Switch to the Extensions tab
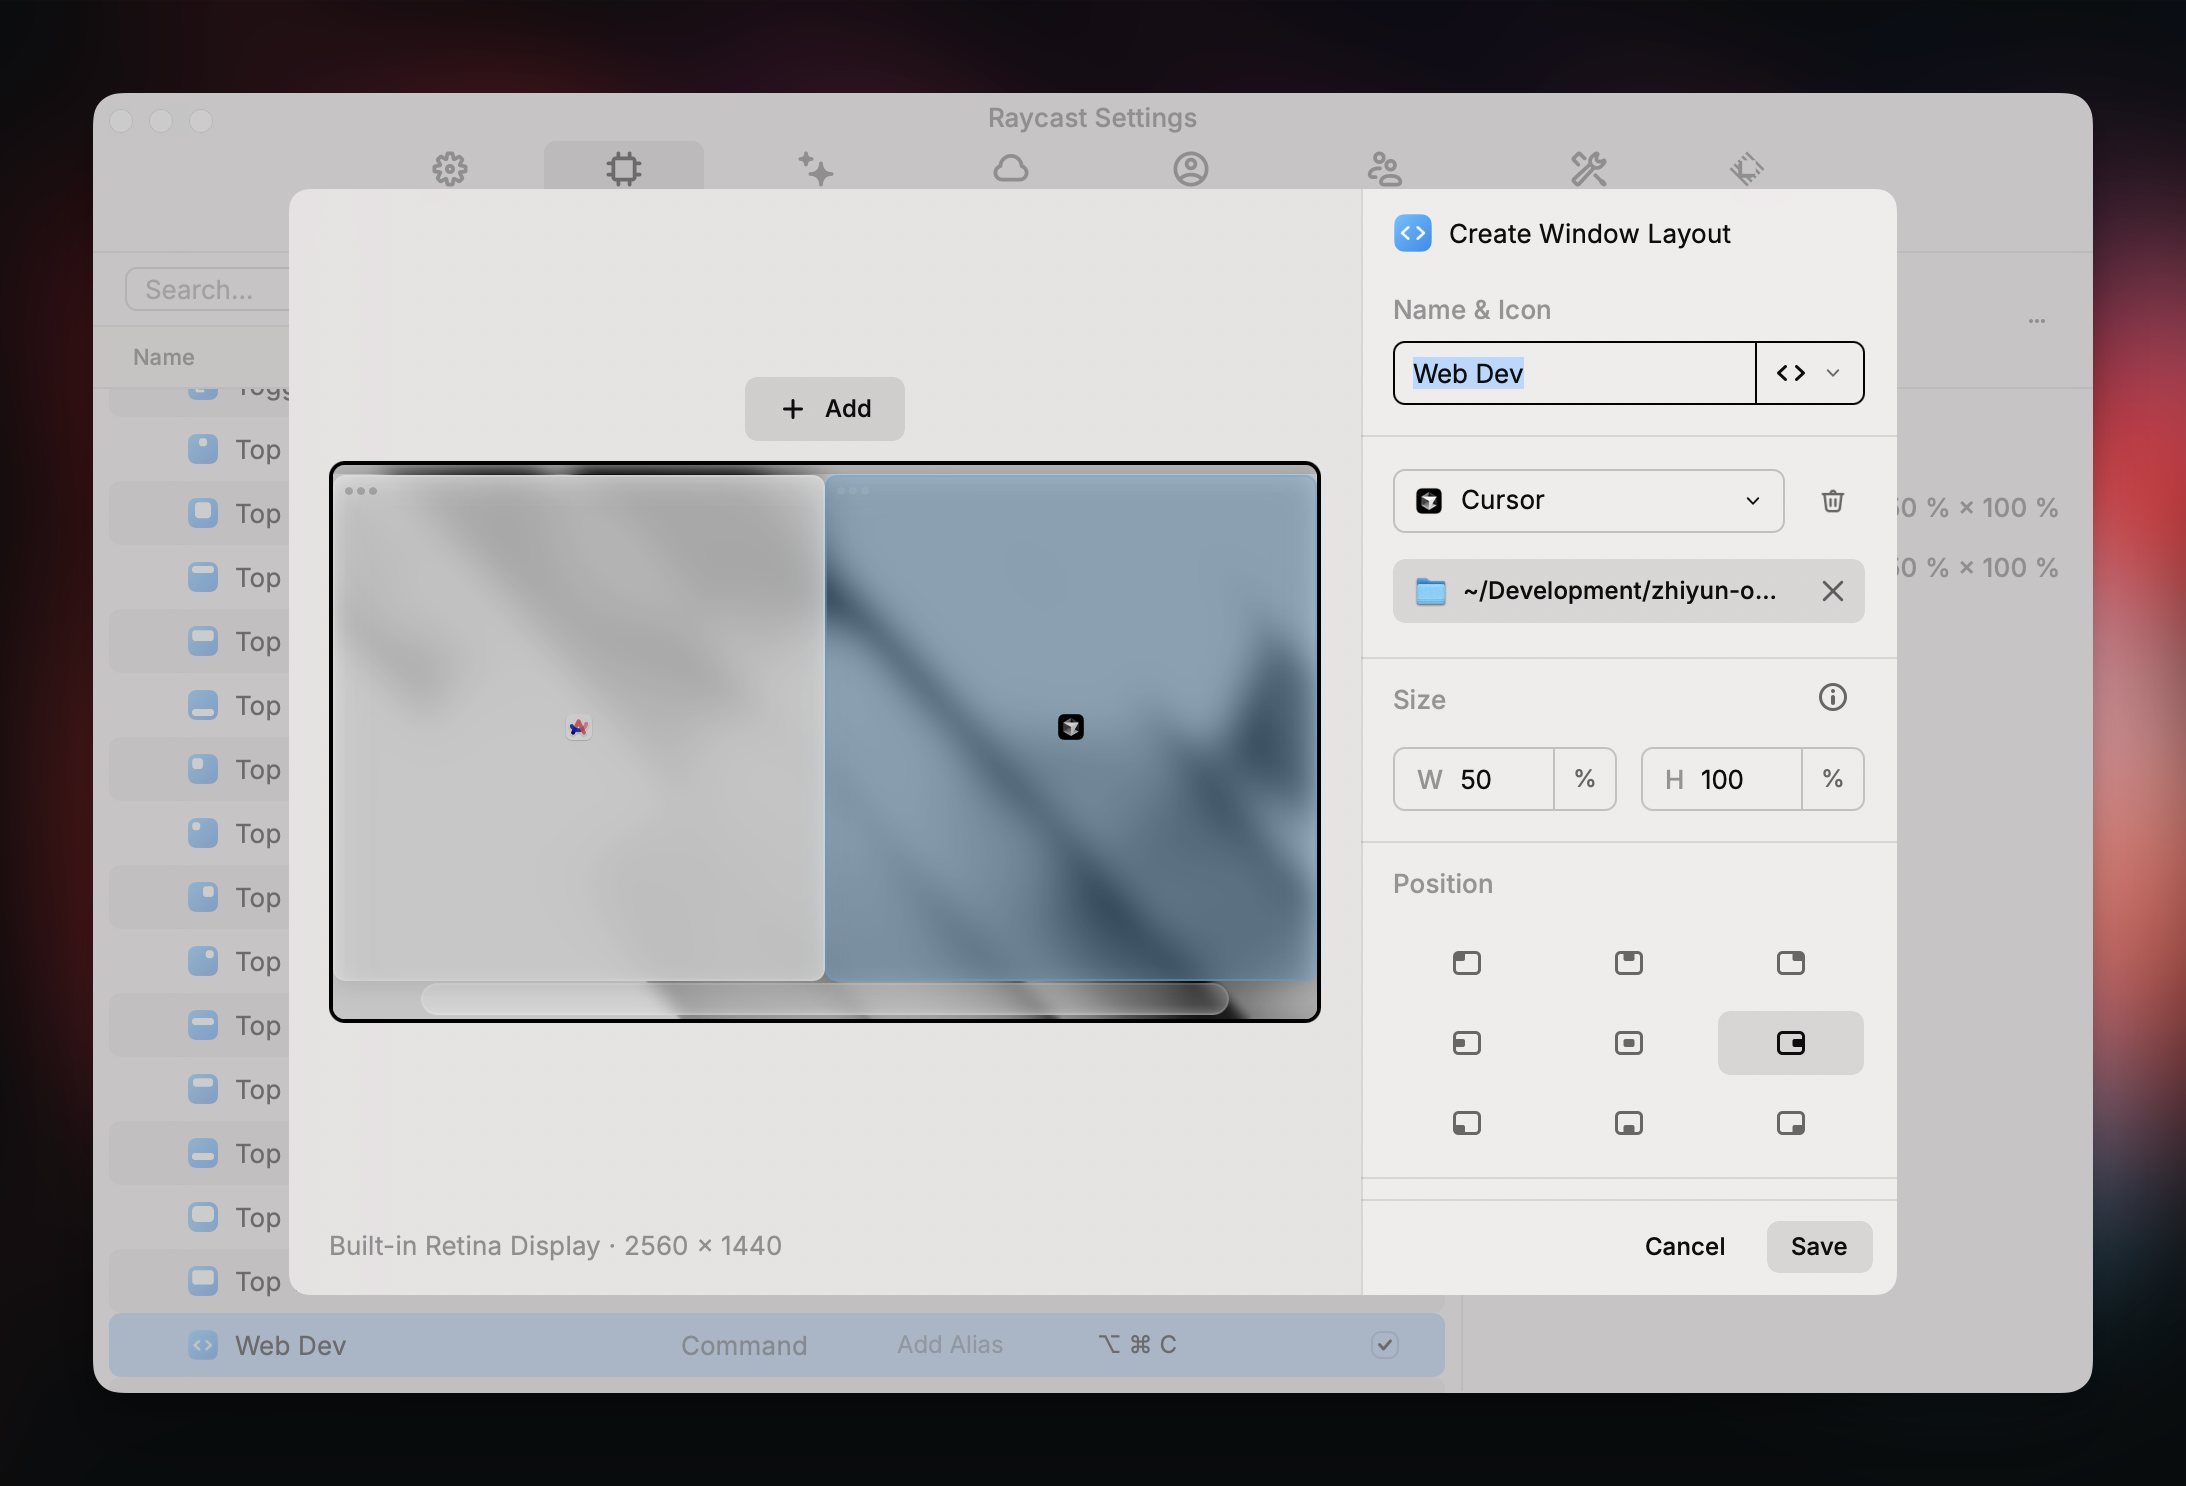The image size is (2186, 1486). pyautogui.click(x=622, y=168)
